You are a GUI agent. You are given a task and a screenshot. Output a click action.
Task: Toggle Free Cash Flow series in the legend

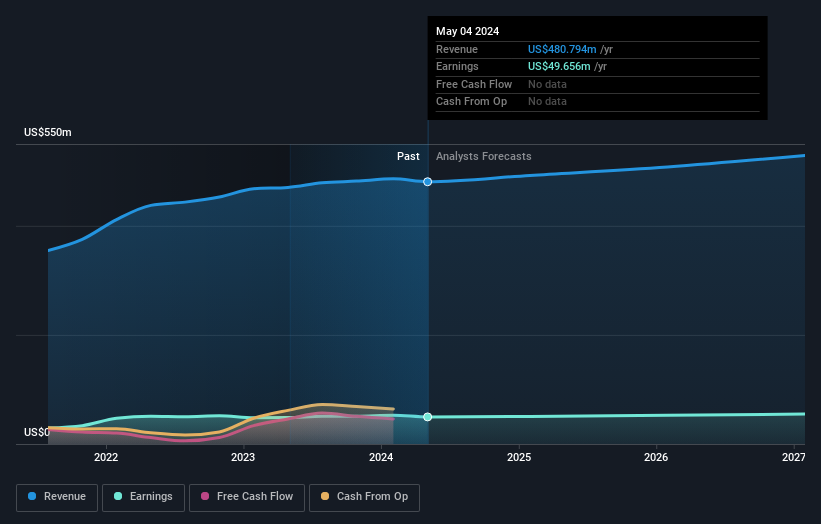[x=247, y=497]
